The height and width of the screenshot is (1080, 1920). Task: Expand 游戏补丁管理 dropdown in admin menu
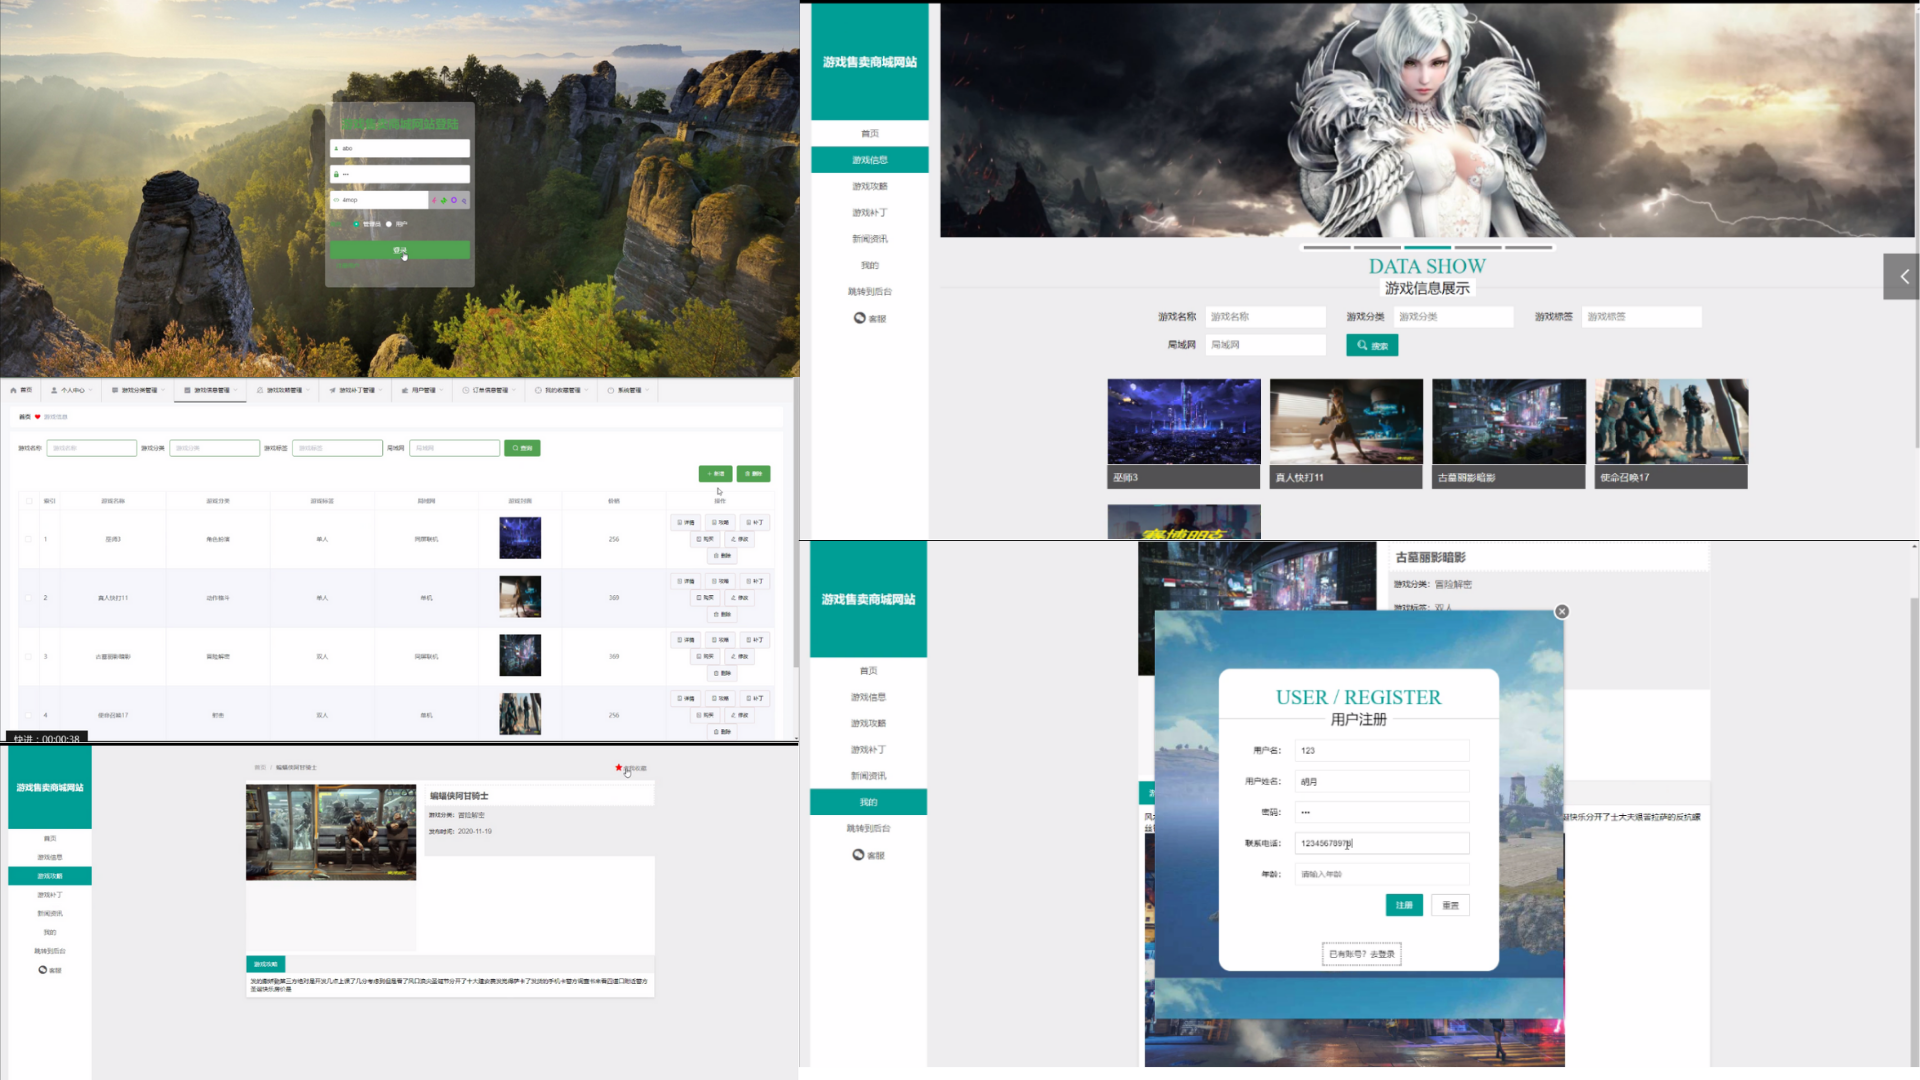tap(354, 390)
